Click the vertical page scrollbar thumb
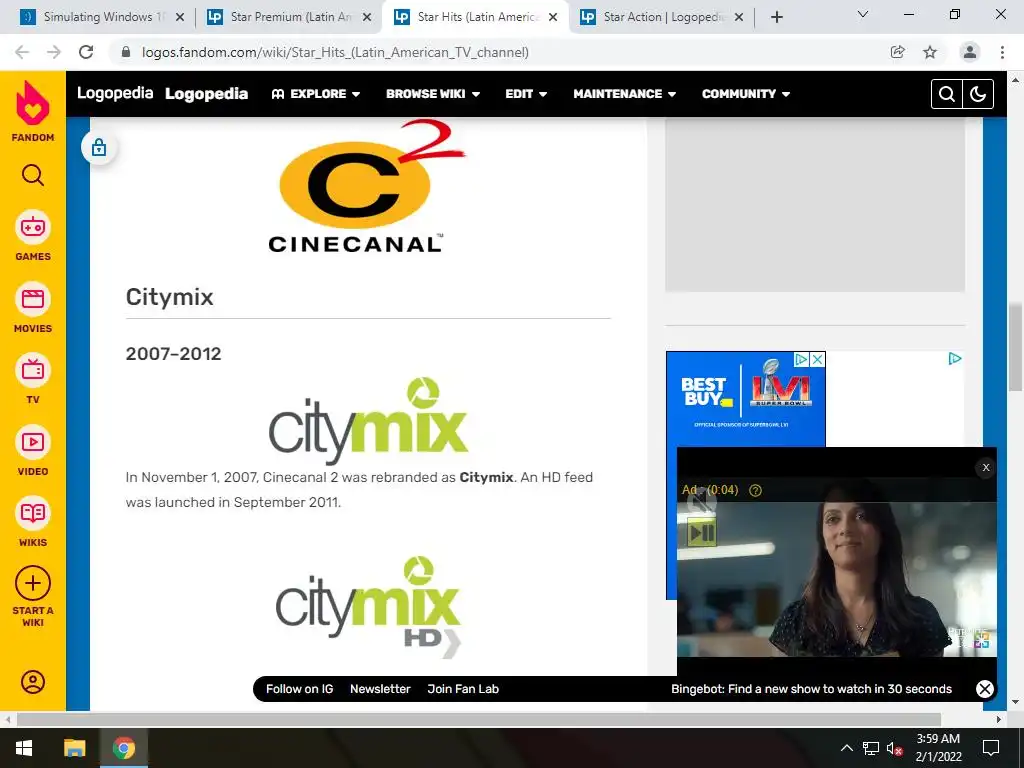Screen dimensions: 1024x768 (x=1015, y=348)
